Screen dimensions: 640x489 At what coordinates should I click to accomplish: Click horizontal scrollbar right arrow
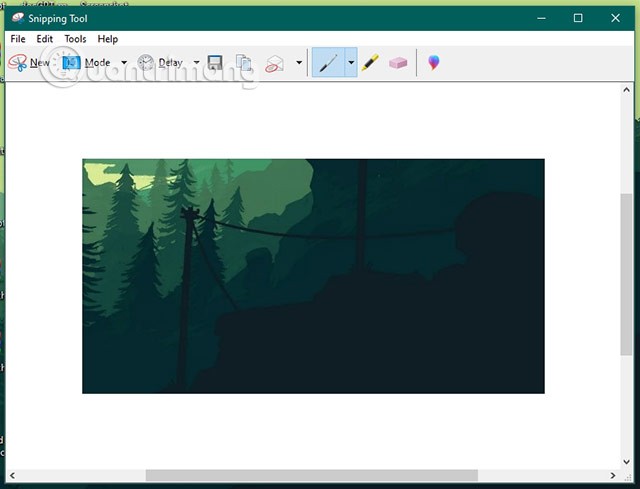tap(613, 476)
